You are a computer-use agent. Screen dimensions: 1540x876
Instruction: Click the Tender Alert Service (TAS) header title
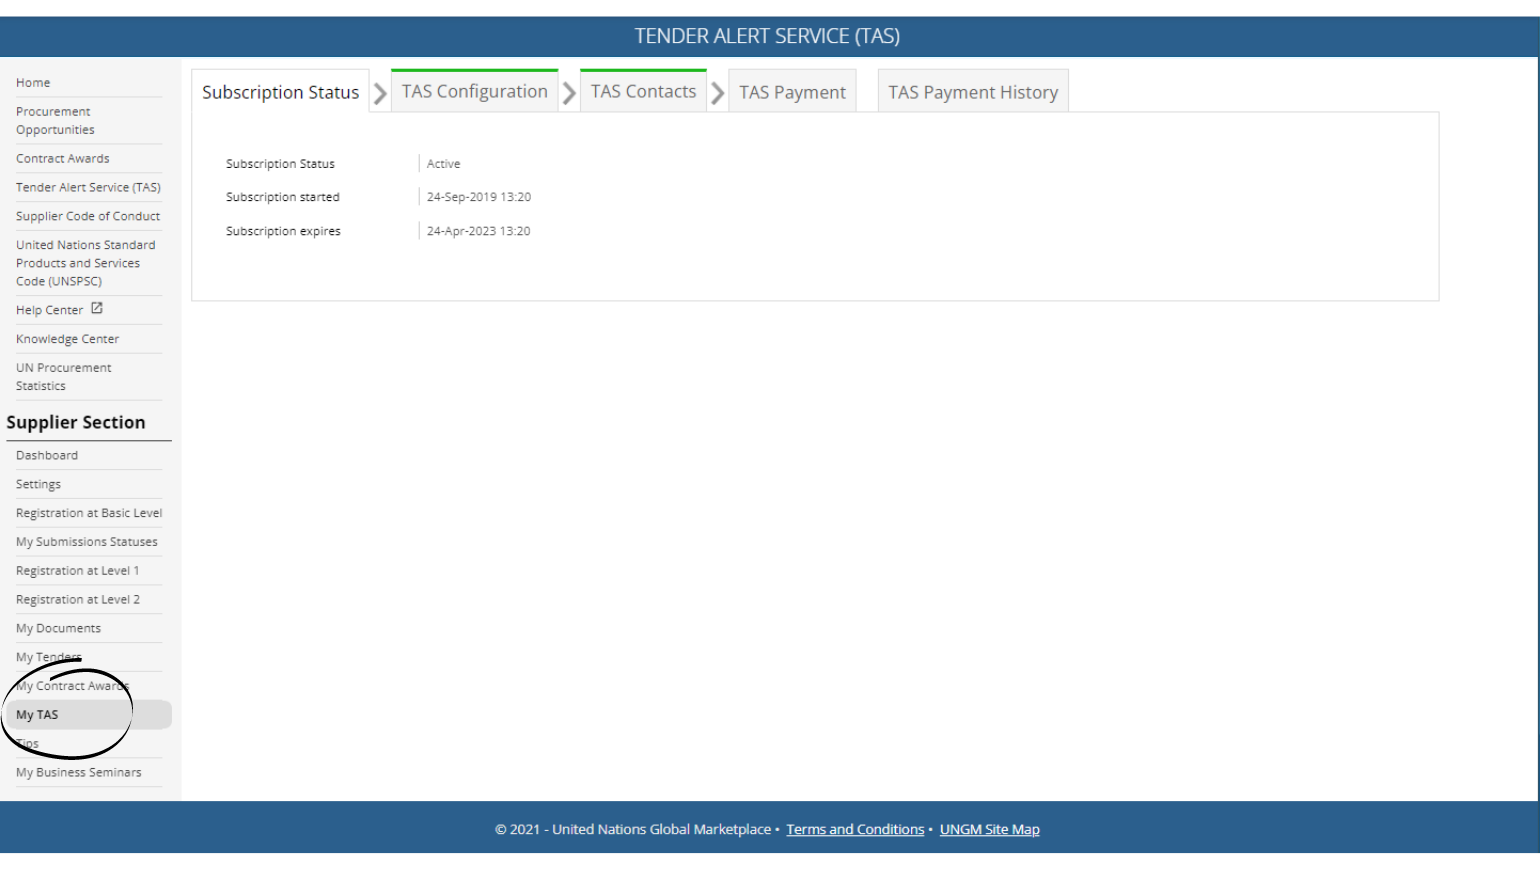tap(767, 36)
